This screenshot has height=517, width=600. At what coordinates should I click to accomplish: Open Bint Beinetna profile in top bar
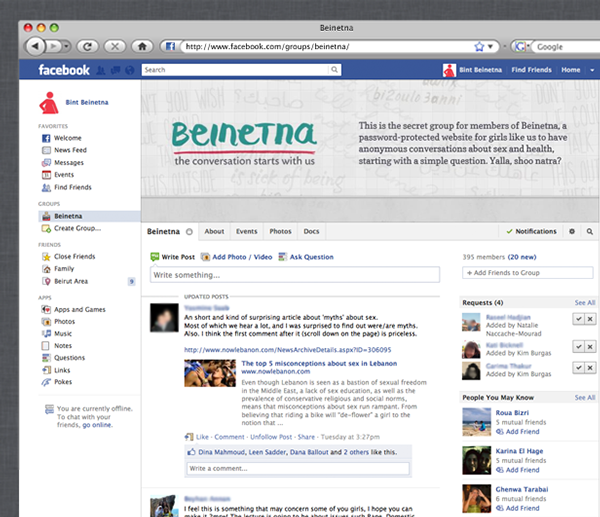[x=472, y=70]
